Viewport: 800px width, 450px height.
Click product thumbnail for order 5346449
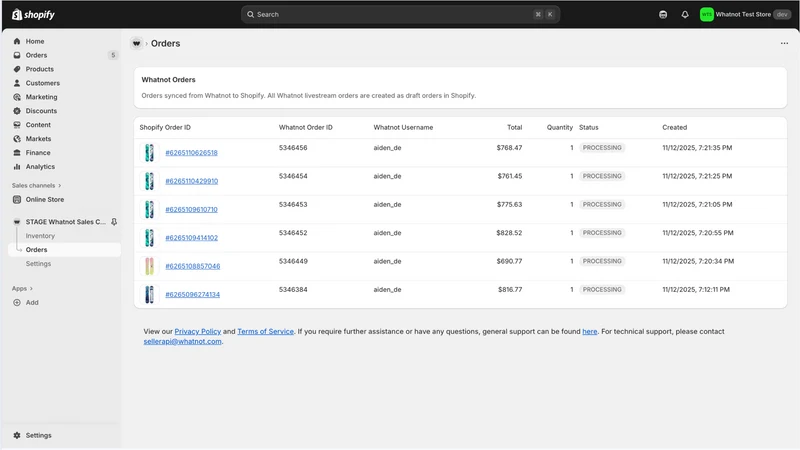pos(149,266)
